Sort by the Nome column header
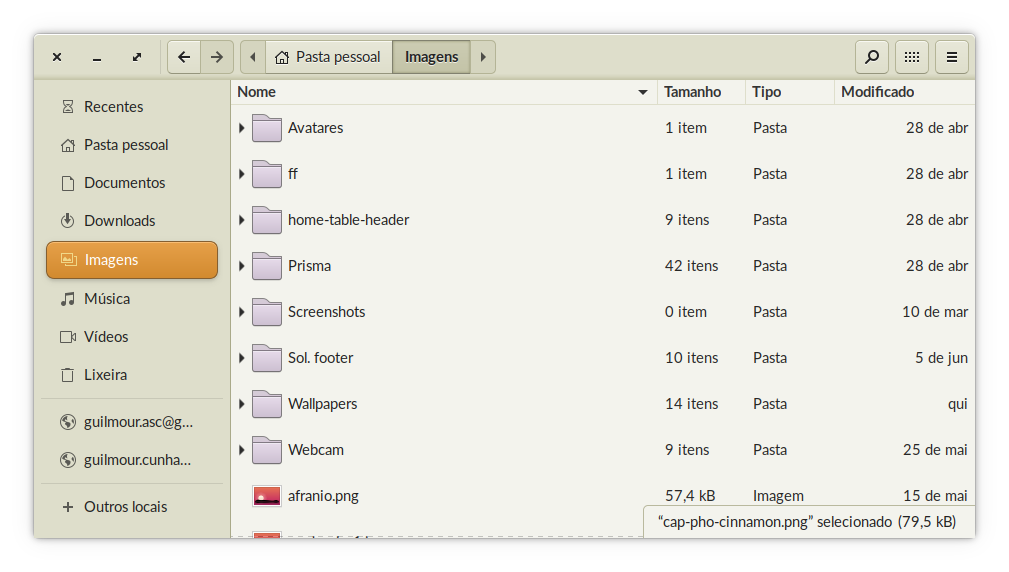 [443, 92]
